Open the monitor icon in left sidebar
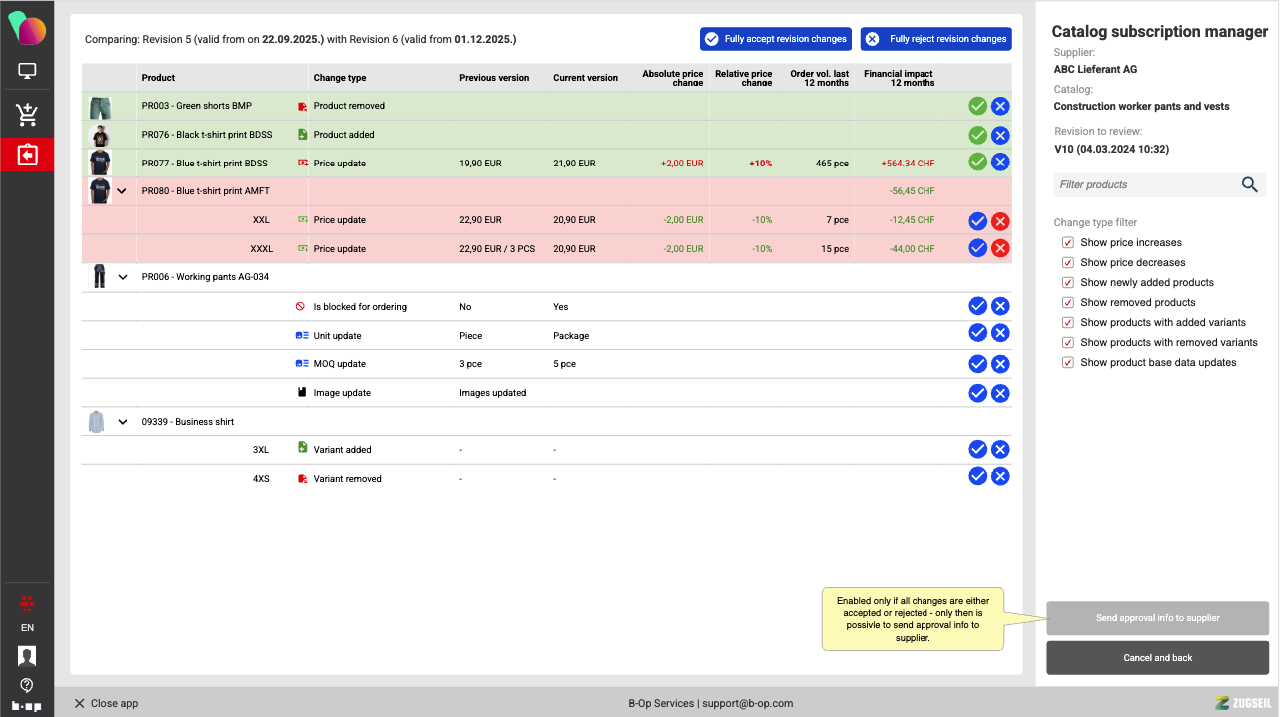This screenshot has width=1280, height=717. coord(27,72)
